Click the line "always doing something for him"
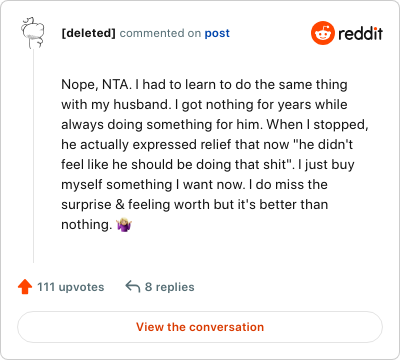 tap(215, 125)
